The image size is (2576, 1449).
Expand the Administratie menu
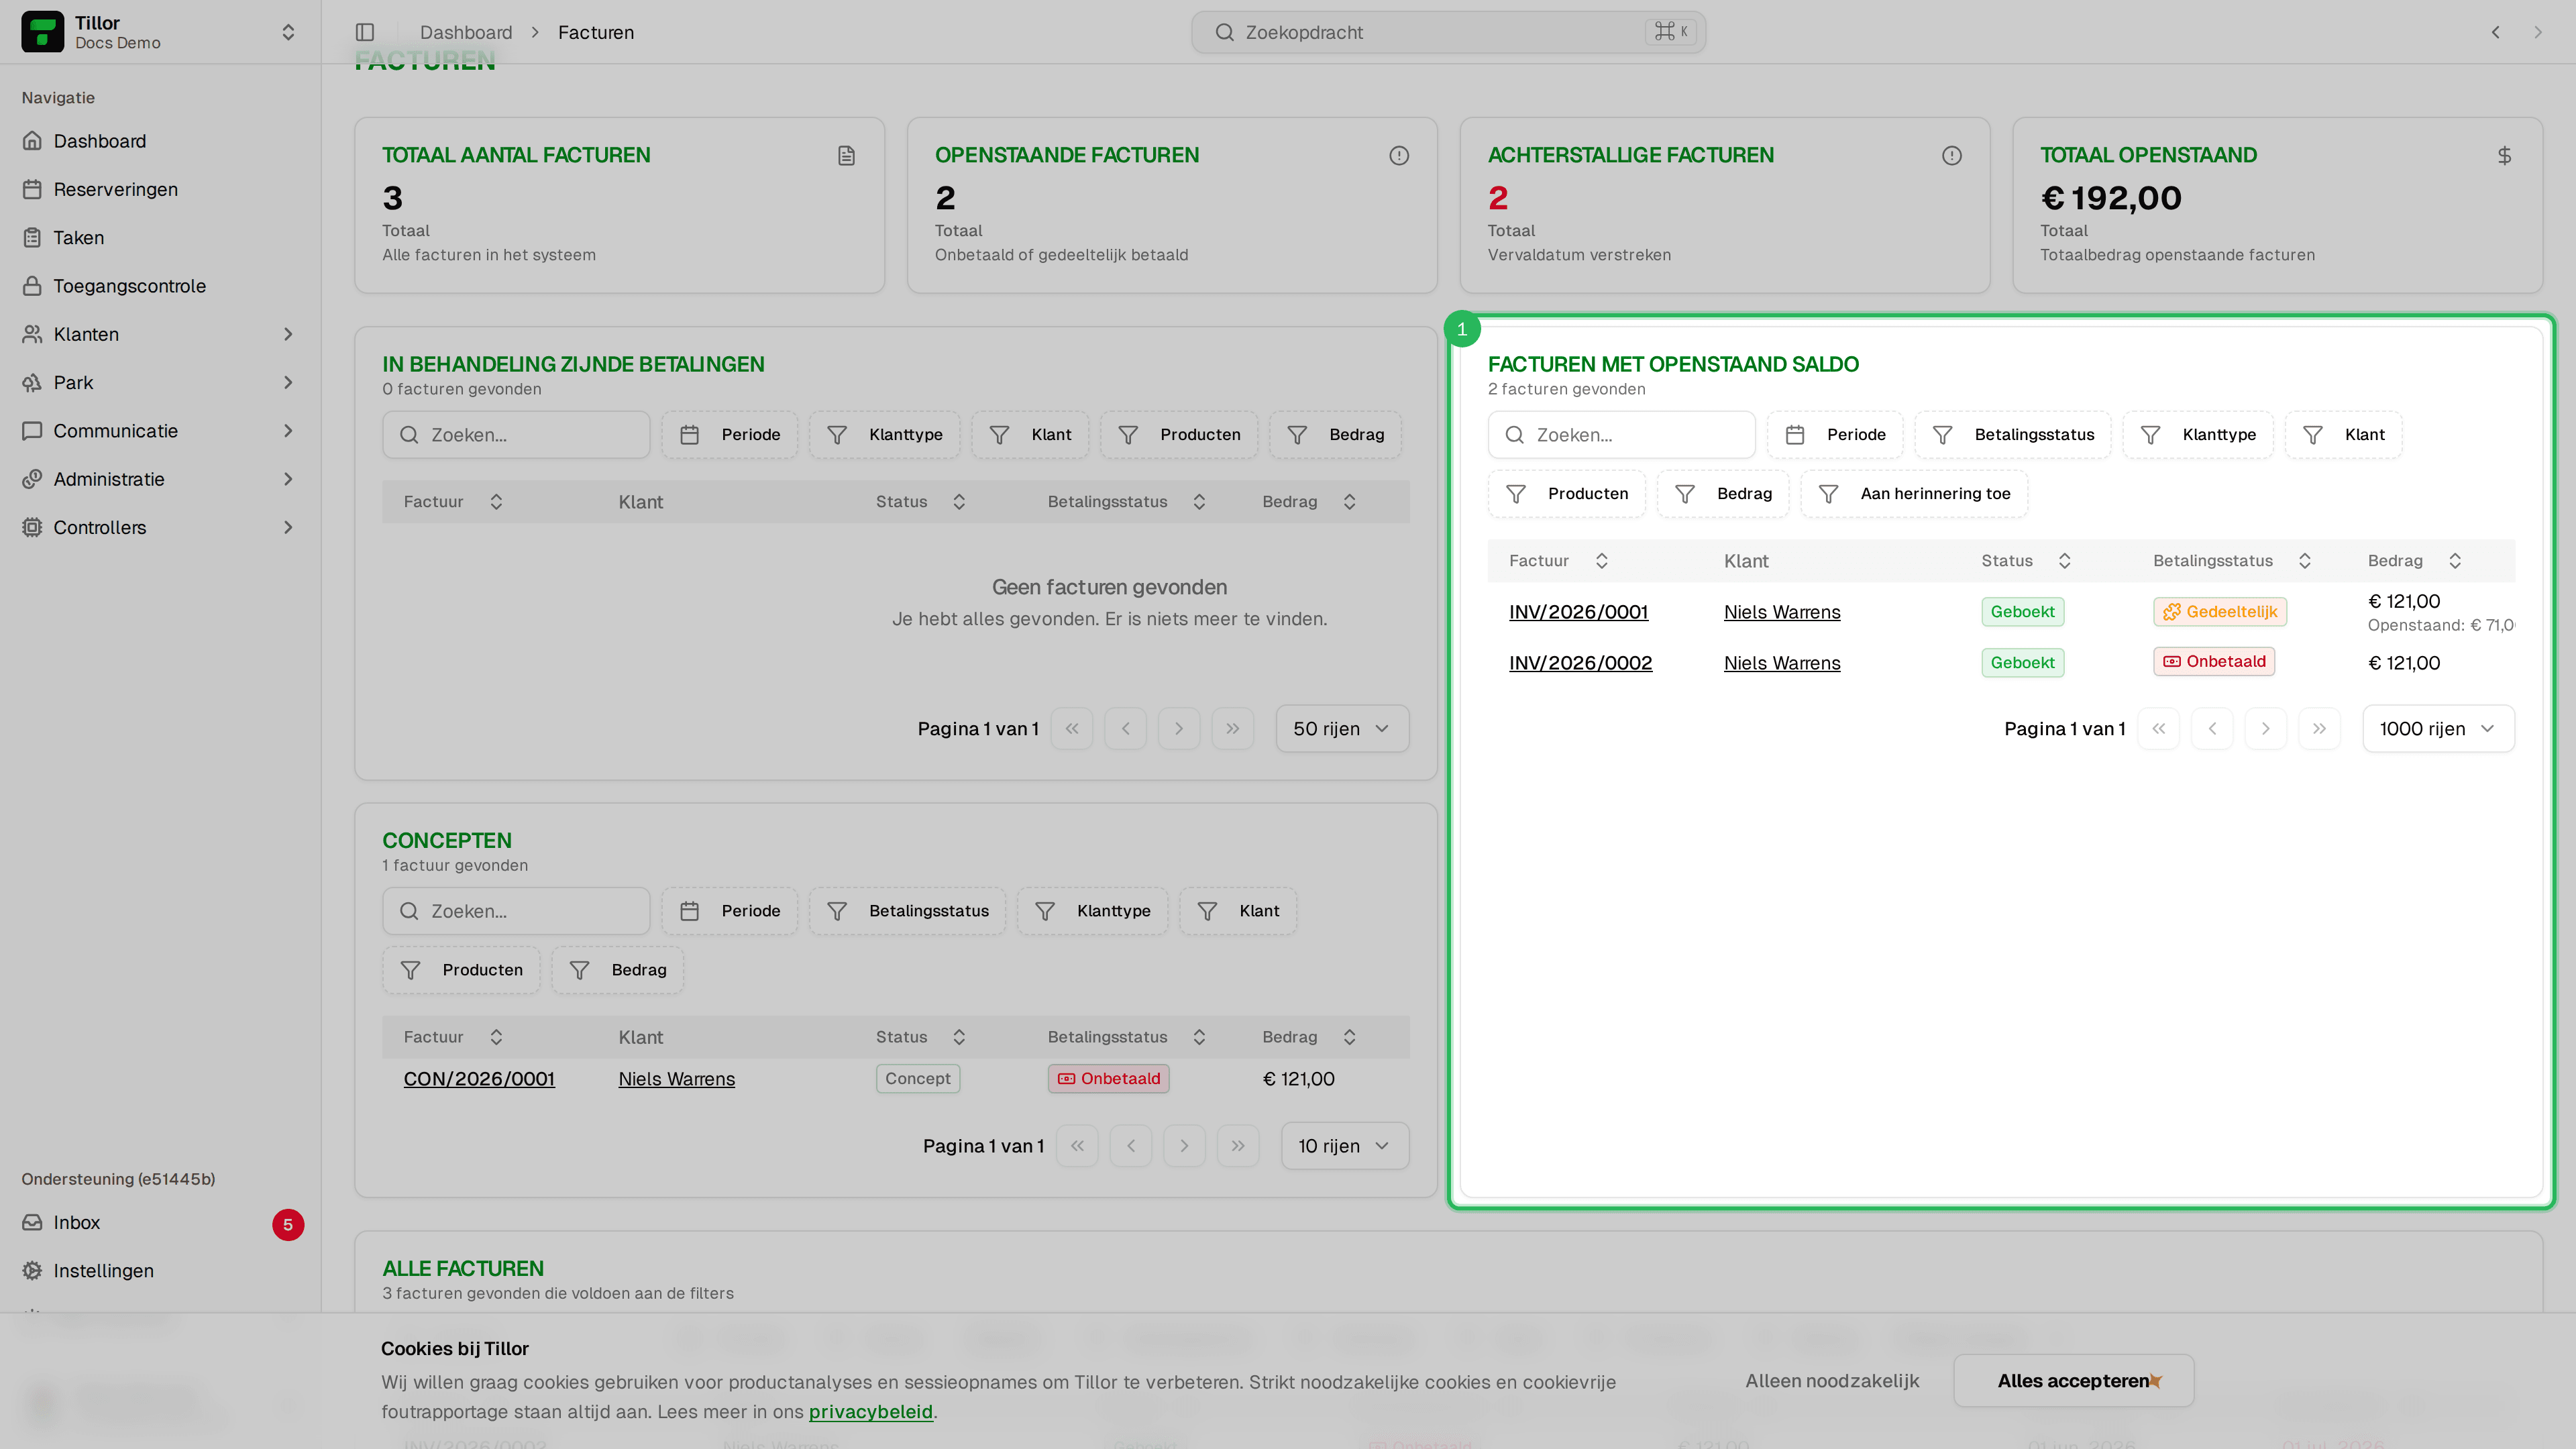pyautogui.click(x=160, y=479)
